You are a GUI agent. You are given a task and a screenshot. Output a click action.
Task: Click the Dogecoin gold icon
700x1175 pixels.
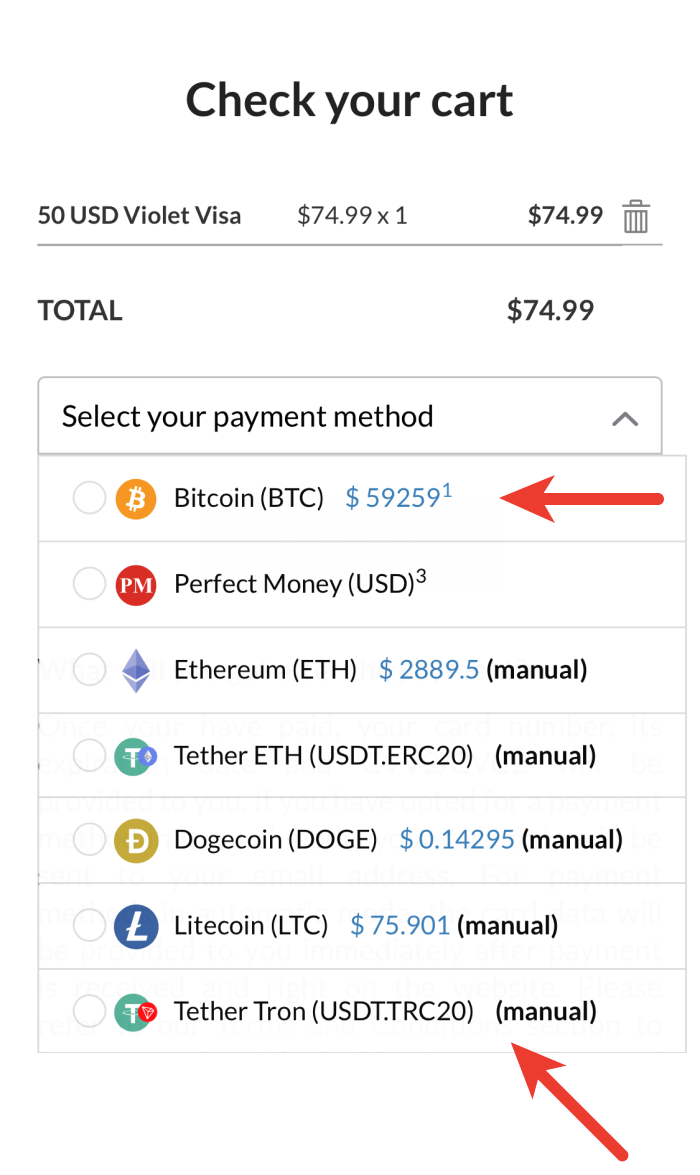tap(135, 840)
